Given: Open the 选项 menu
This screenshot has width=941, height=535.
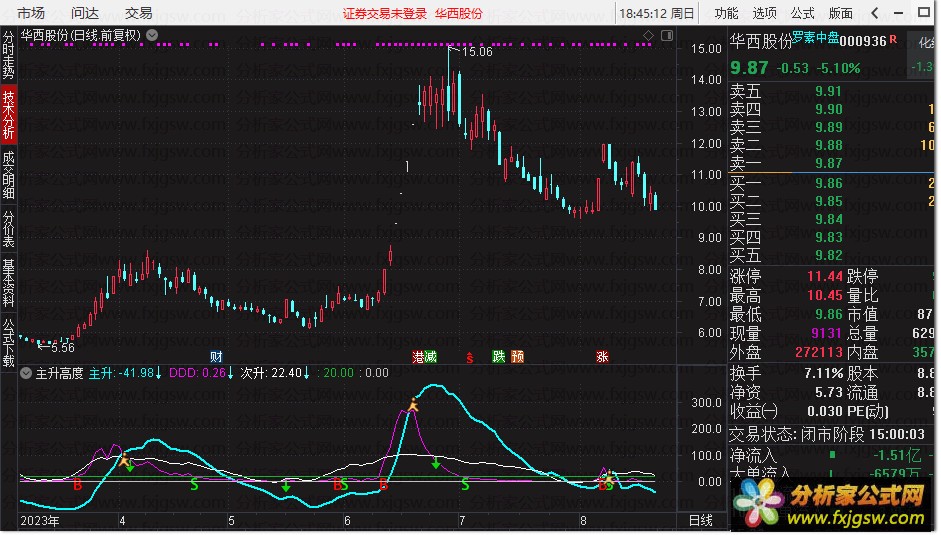Looking at the screenshot, I should click(765, 13).
